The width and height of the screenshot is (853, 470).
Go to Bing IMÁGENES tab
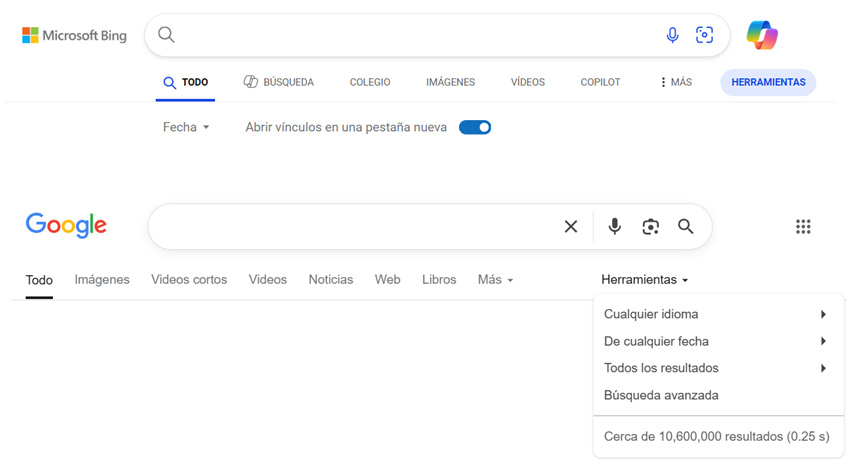point(450,82)
